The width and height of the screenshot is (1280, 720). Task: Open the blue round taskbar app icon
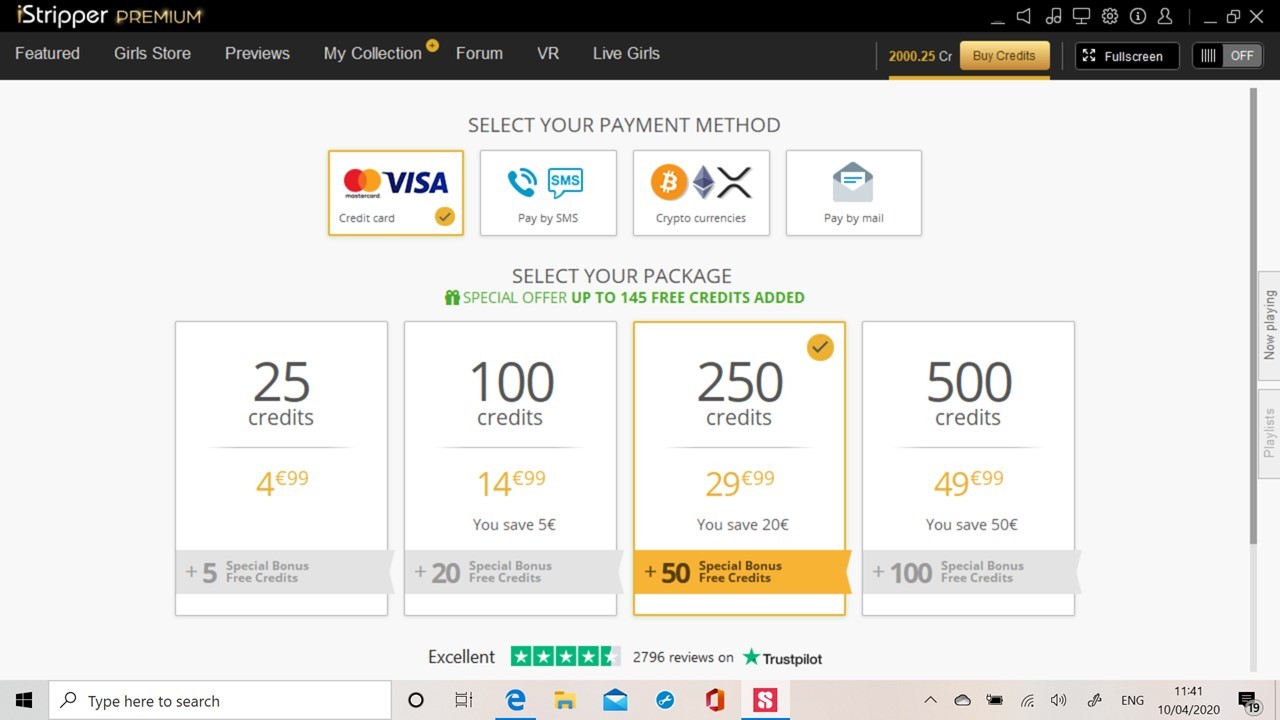tap(665, 700)
